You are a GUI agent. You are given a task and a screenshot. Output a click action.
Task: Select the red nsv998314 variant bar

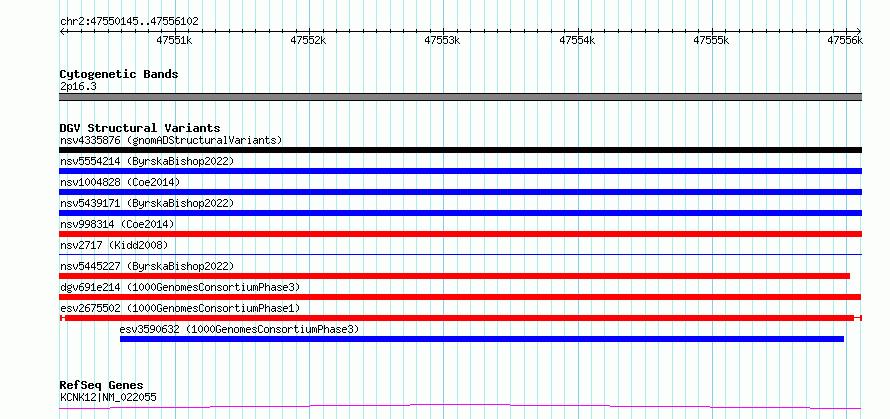tap(460, 234)
